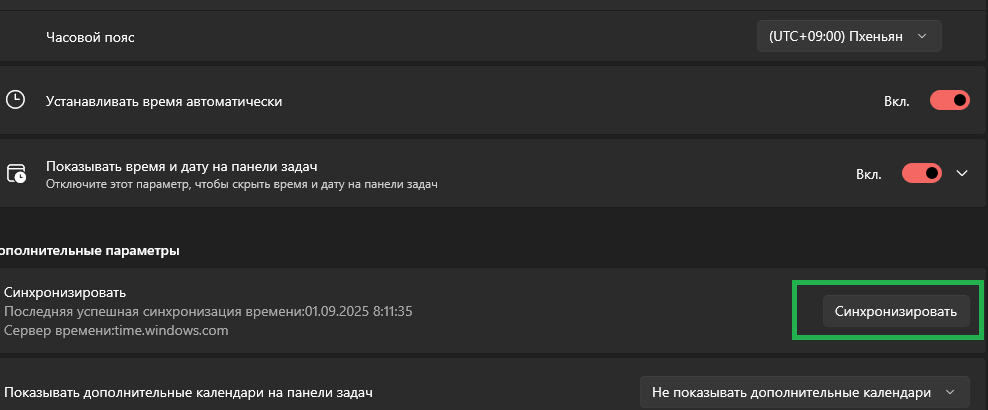The image size is (988, 410).
Task: Open the '(UTC+09:00) Пхеньян' time zone dropdown
Action: point(849,37)
